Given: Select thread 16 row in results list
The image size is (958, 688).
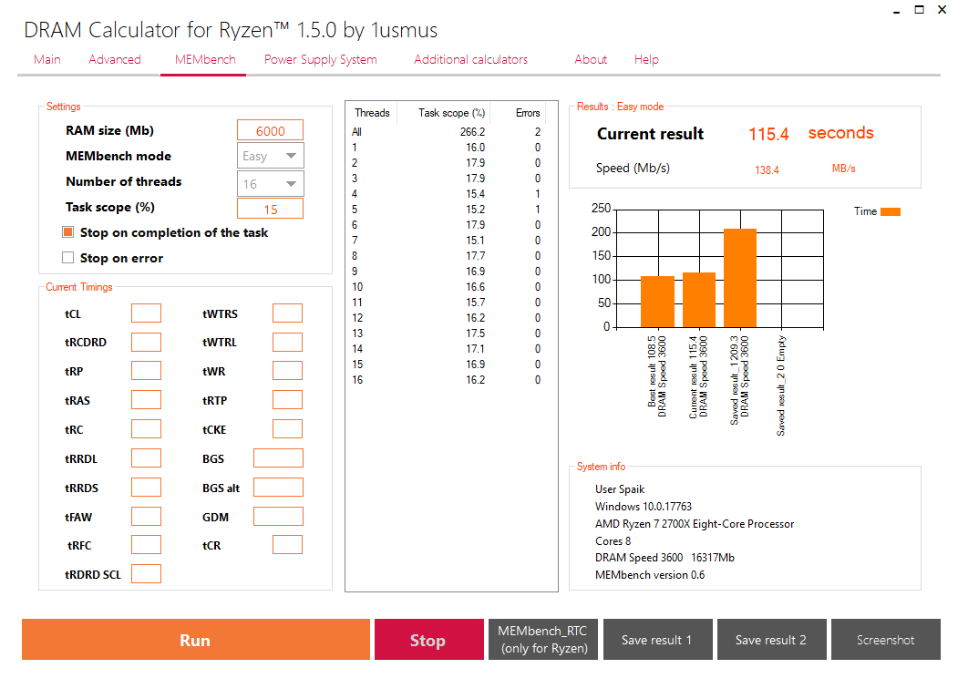Looking at the screenshot, I should pos(446,380).
